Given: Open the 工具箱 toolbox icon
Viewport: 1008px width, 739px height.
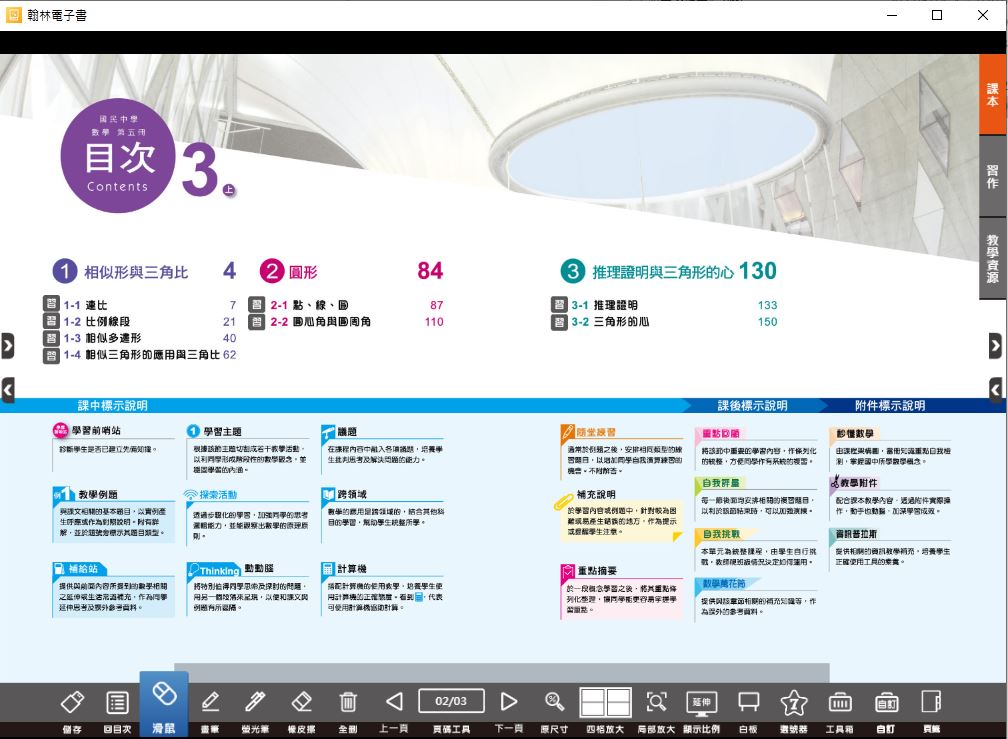Looking at the screenshot, I should pyautogui.click(x=840, y=702).
